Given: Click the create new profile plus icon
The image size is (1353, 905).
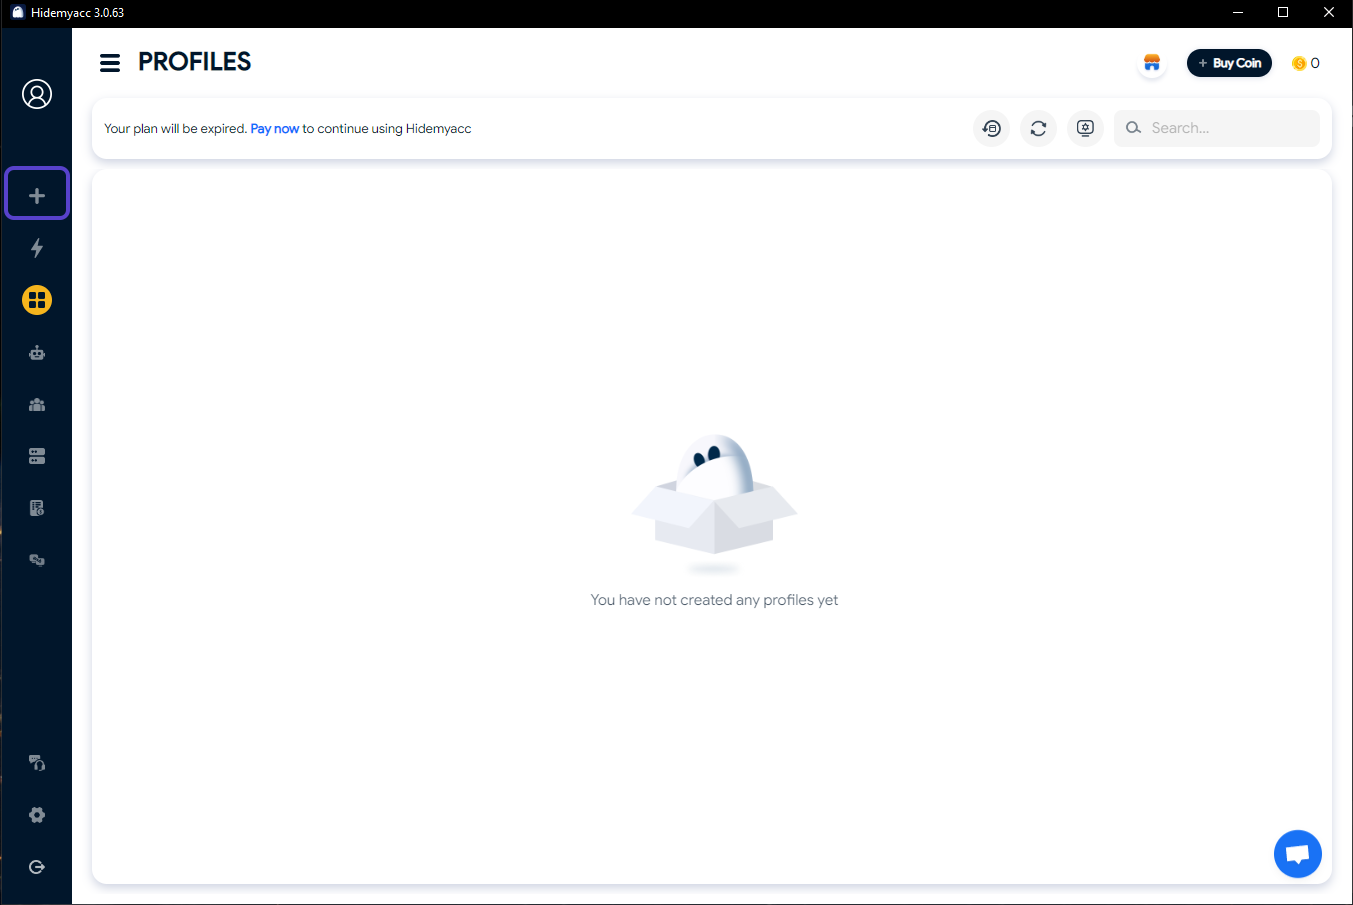Looking at the screenshot, I should click(37, 193).
